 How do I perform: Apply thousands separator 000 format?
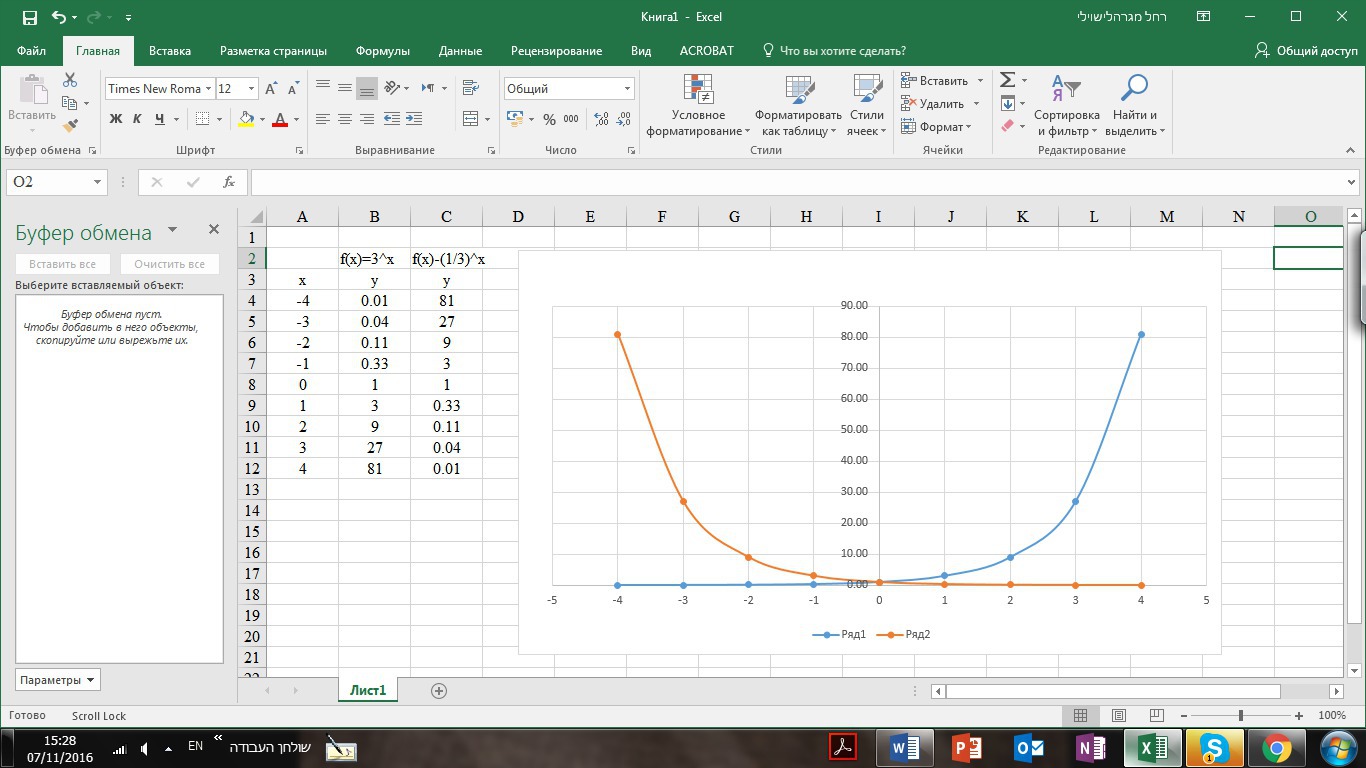(571, 119)
